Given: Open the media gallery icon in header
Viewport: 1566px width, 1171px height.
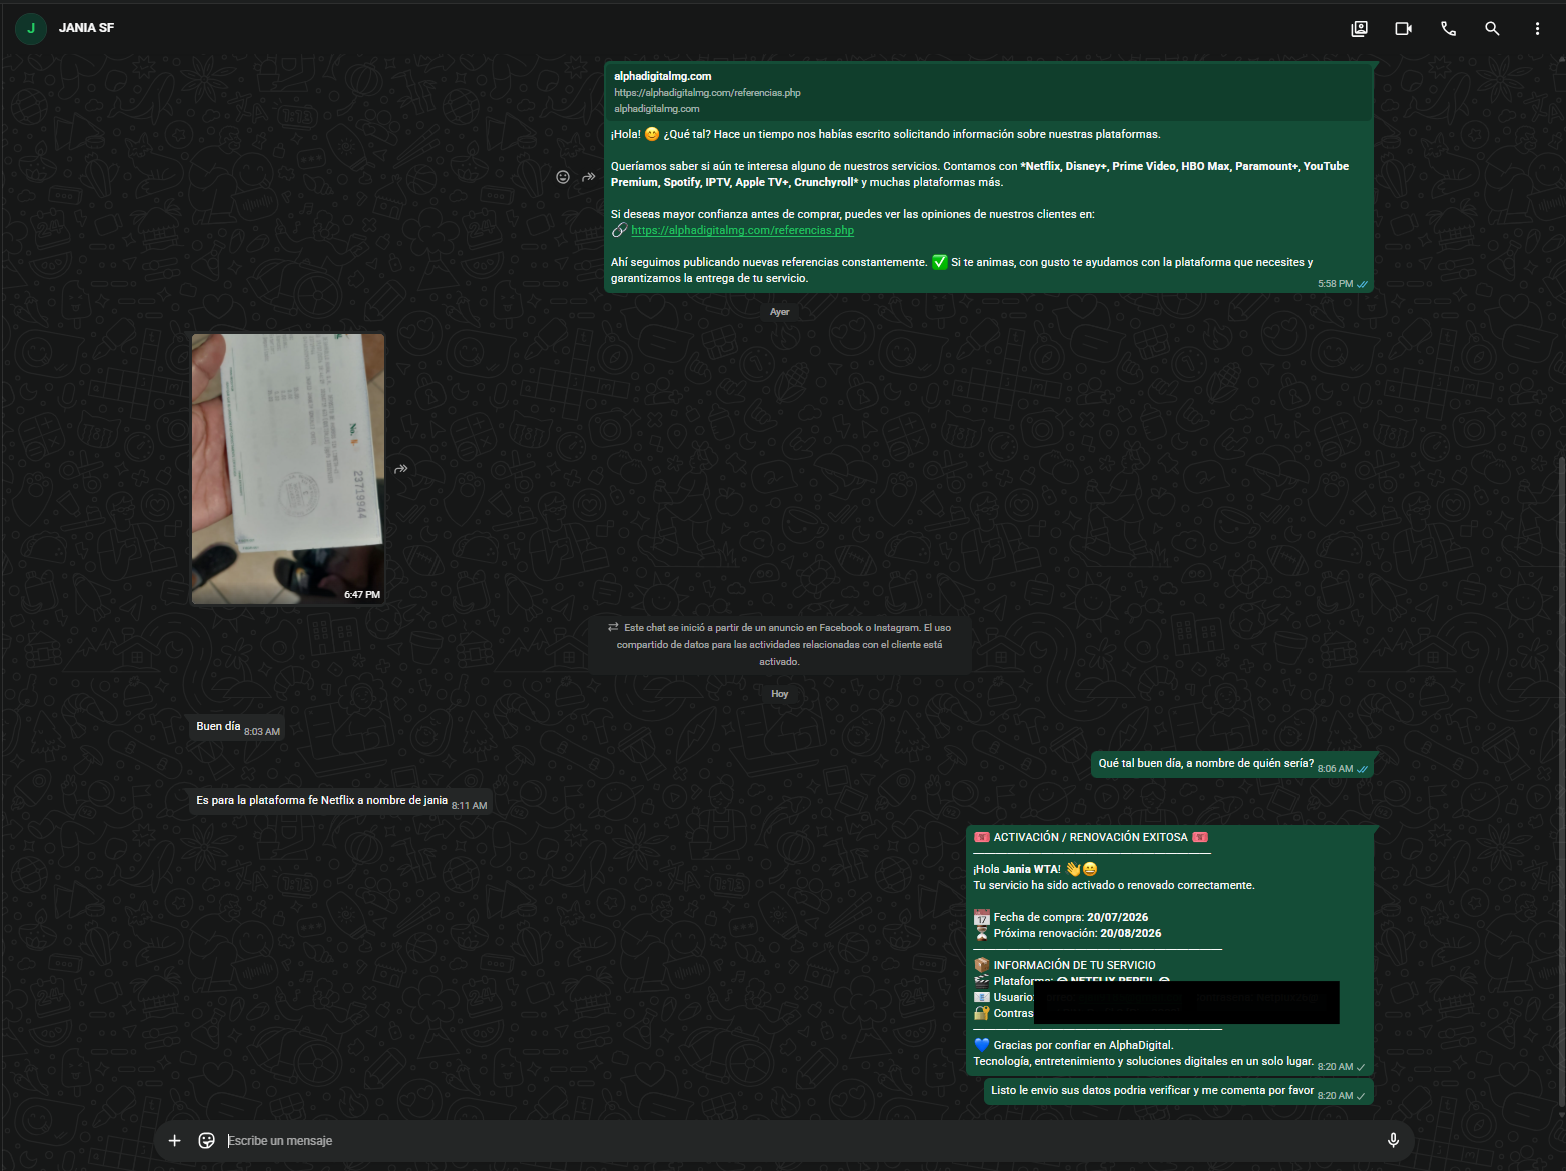Looking at the screenshot, I should click(1359, 29).
